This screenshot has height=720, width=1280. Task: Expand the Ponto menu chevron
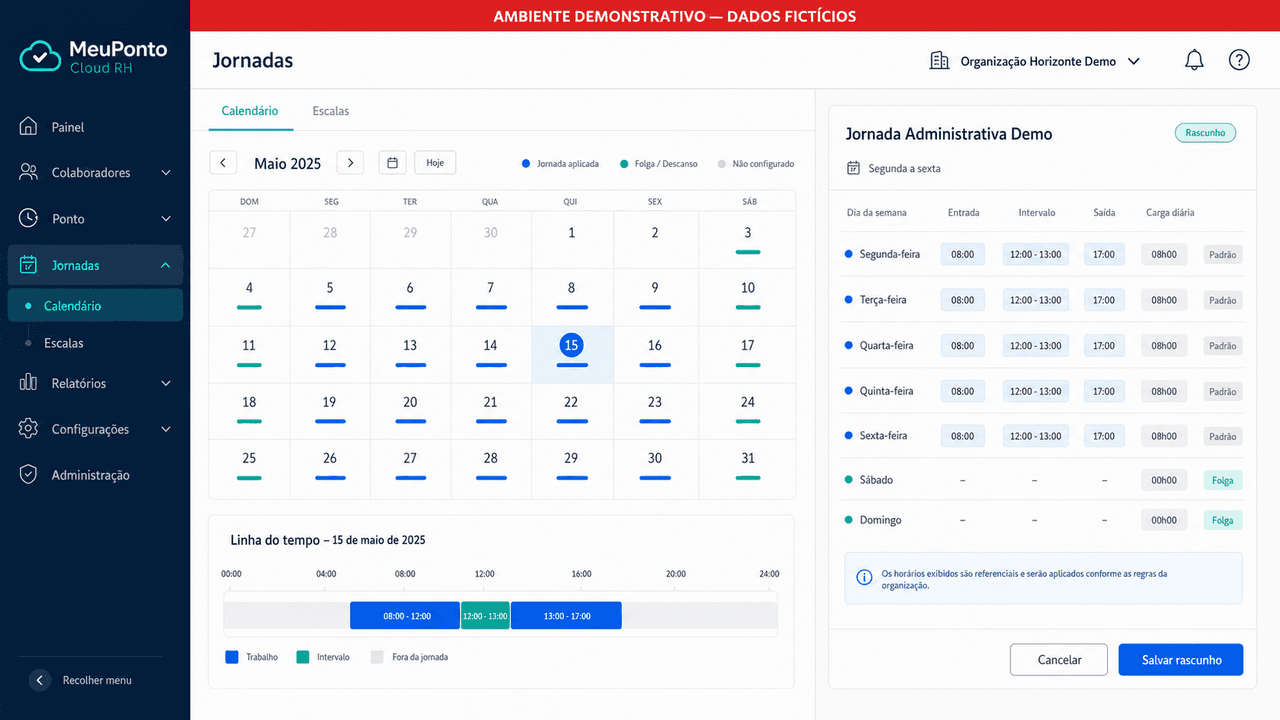click(166, 219)
